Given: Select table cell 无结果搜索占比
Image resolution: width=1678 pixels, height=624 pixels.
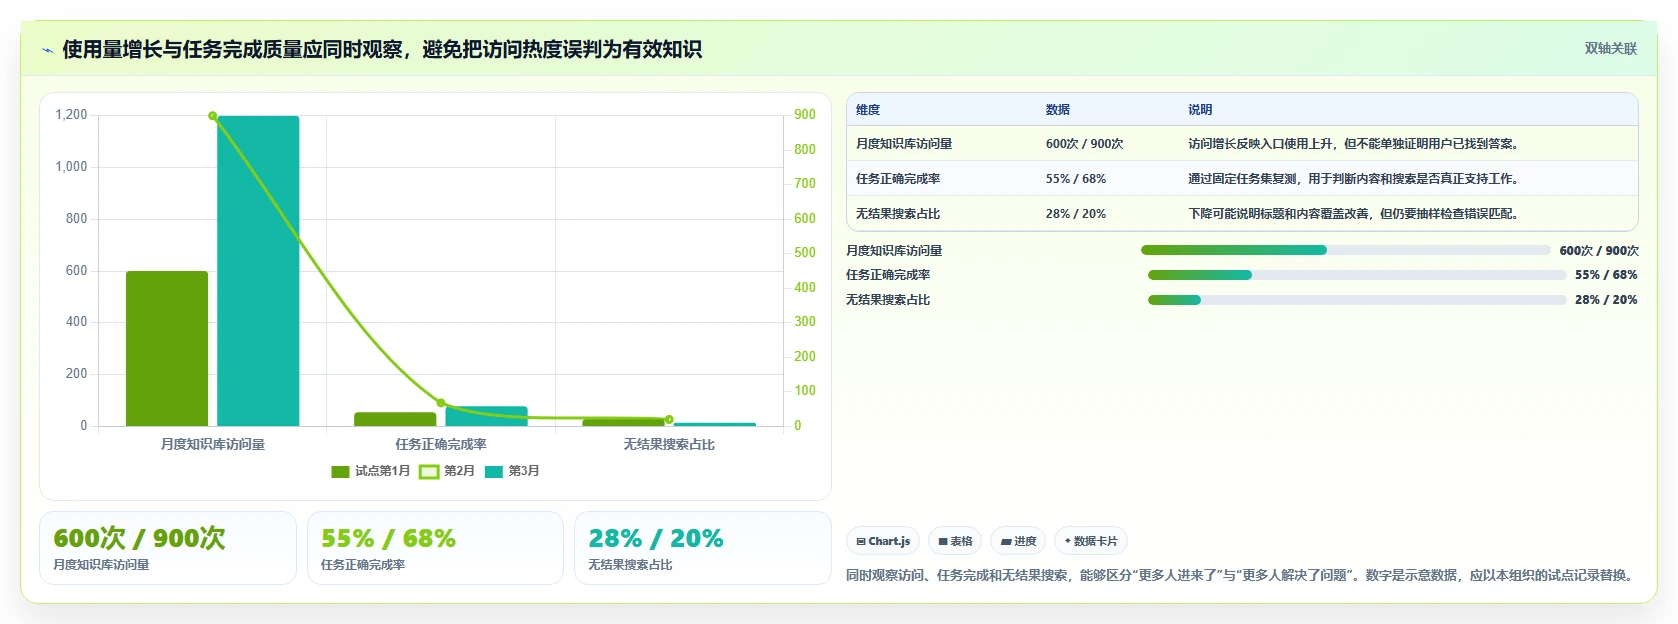Looking at the screenshot, I should coord(898,214).
